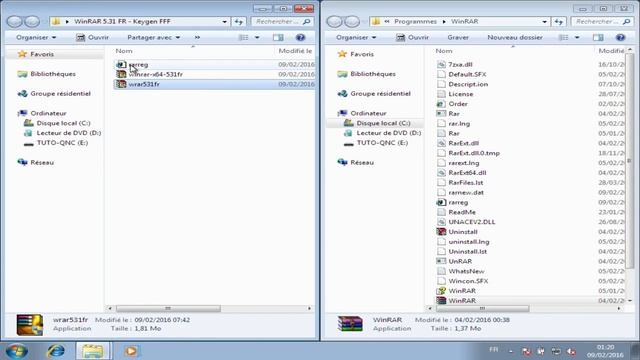This screenshot has height=360, width=640.
Task: Click forward arrow in left Explorer window
Action: [32, 21]
